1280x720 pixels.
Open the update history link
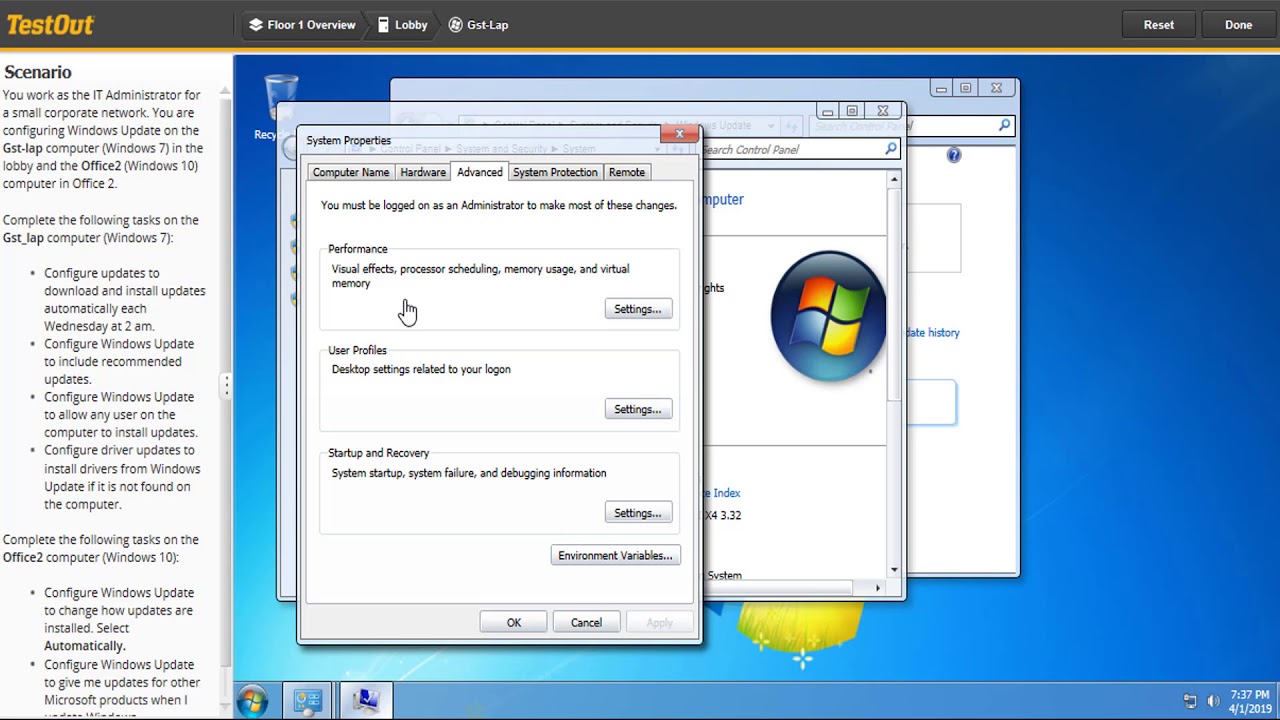pos(932,333)
